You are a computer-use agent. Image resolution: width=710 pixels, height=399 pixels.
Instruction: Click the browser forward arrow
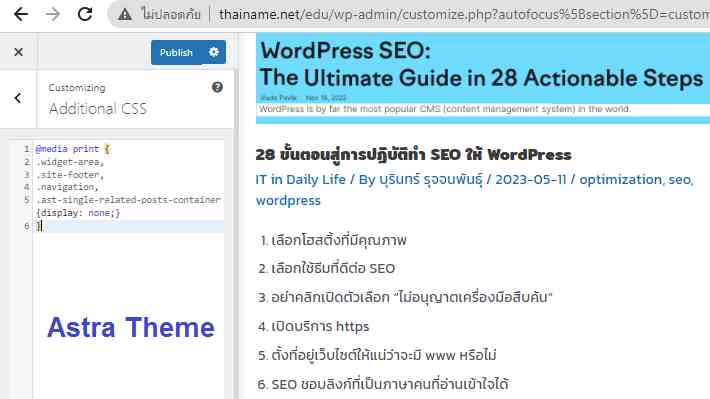[x=53, y=14]
